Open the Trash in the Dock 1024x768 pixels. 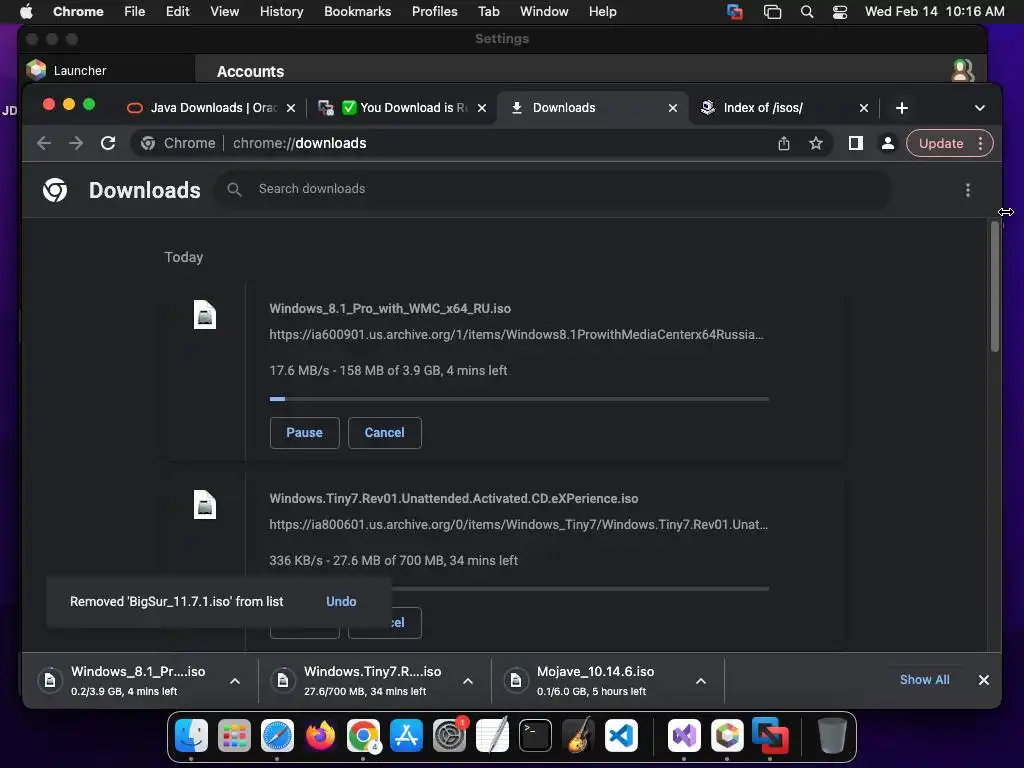(x=832, y=736)
